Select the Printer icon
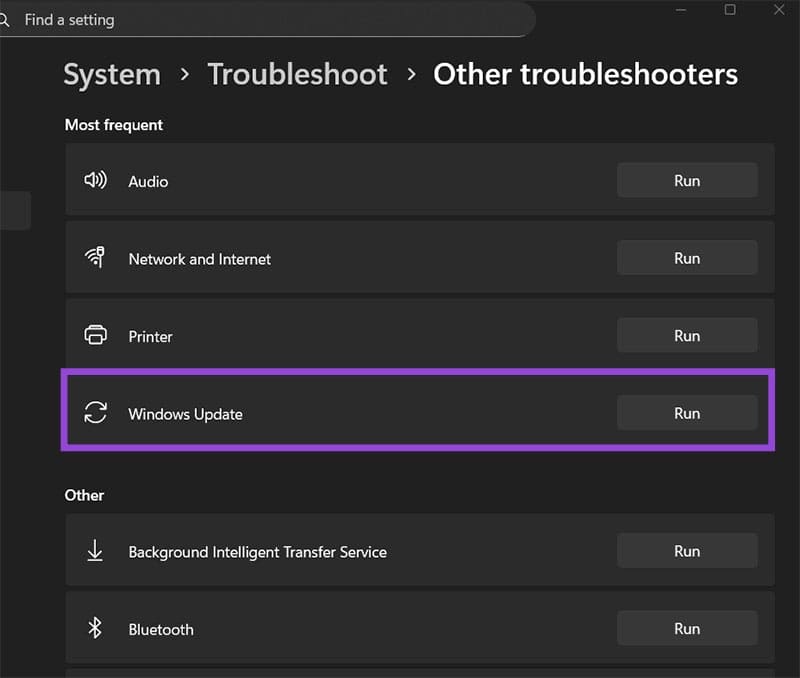This screenshot has width=800, height=678. point(95,335)
